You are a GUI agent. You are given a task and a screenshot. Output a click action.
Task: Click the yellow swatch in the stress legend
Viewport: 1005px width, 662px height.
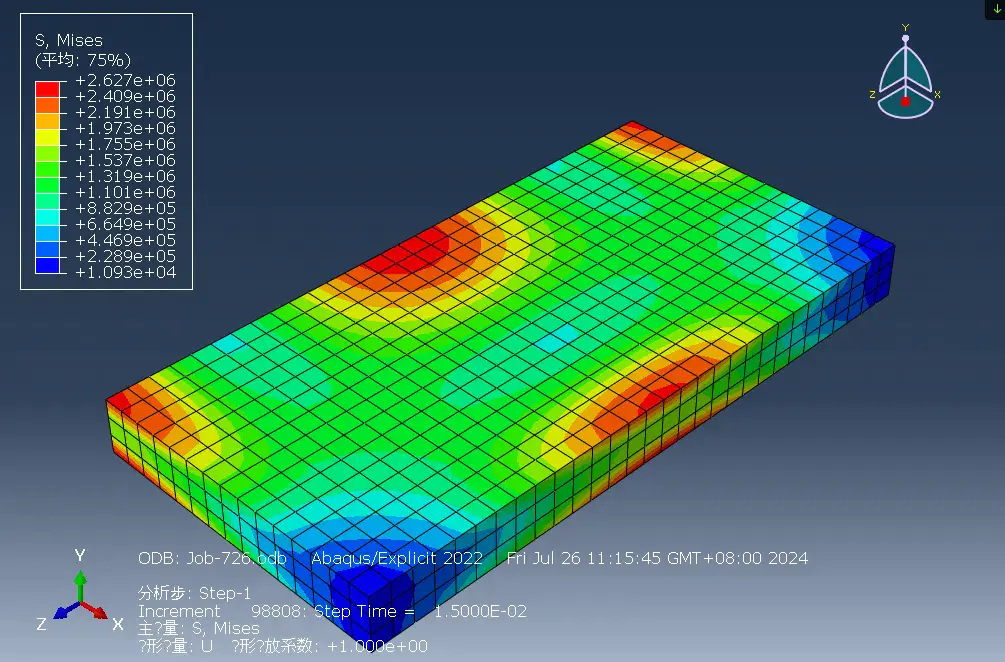click(47, 137)
